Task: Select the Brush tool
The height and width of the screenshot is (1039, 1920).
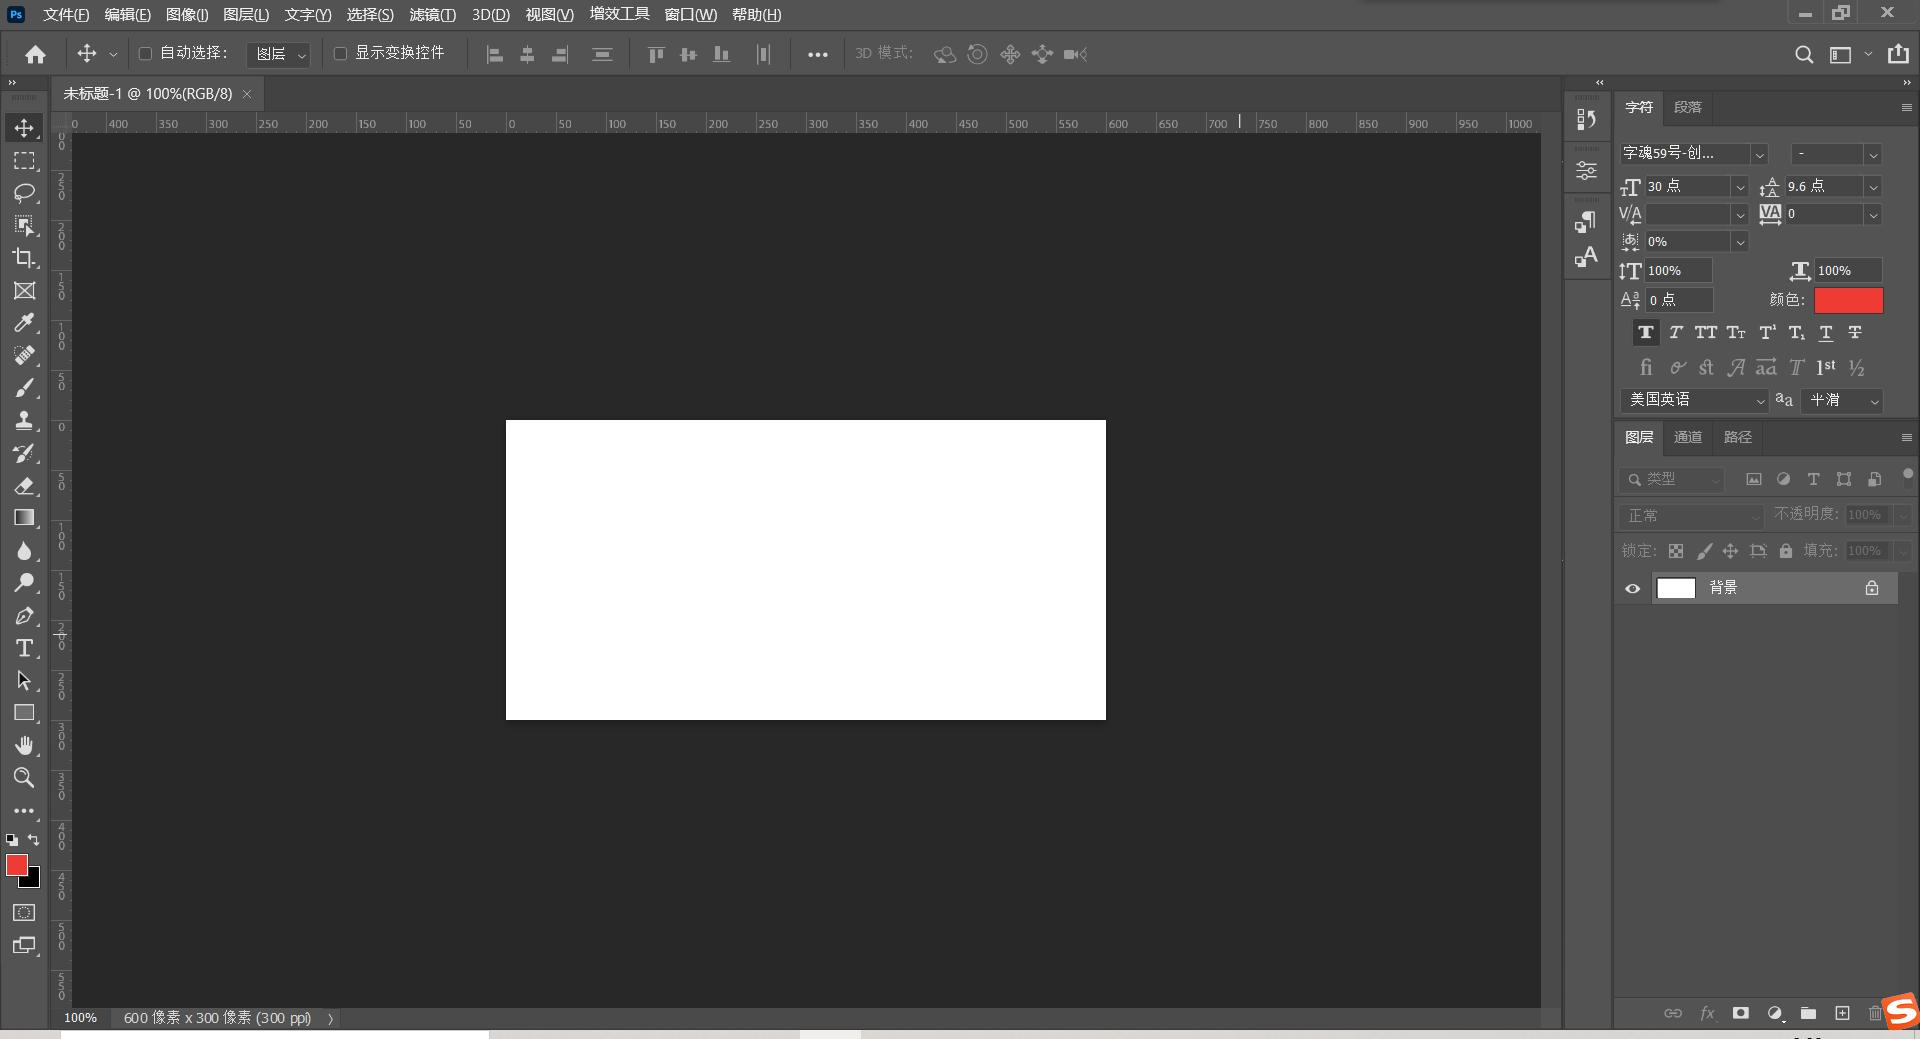Action: coord(24,388)
